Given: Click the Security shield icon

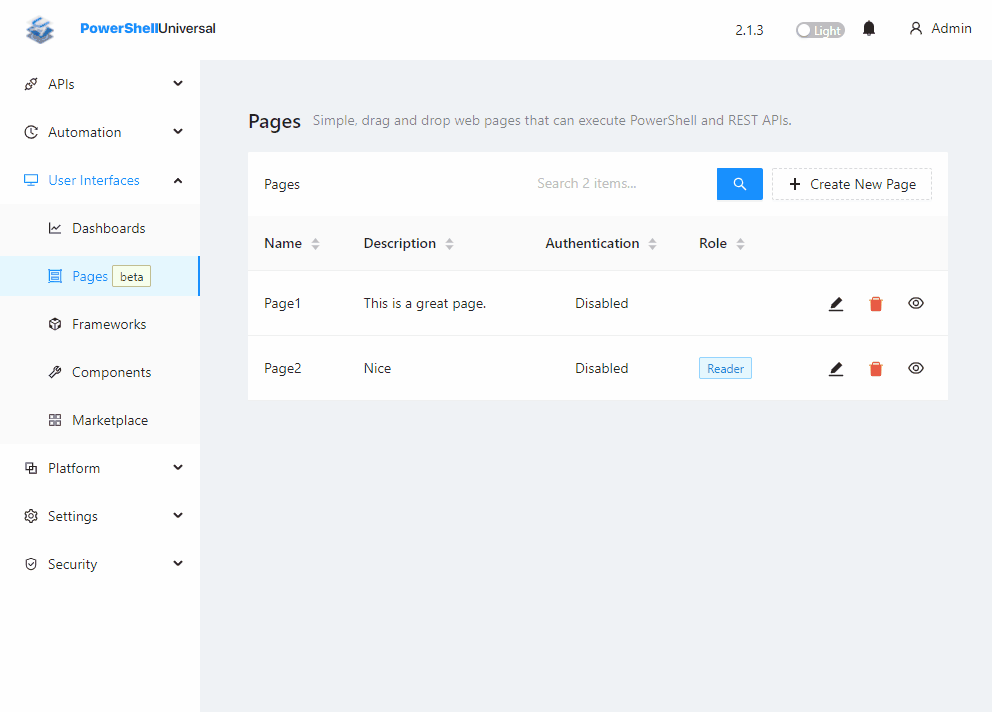Looking at the screenshot, I should (30, 564).
